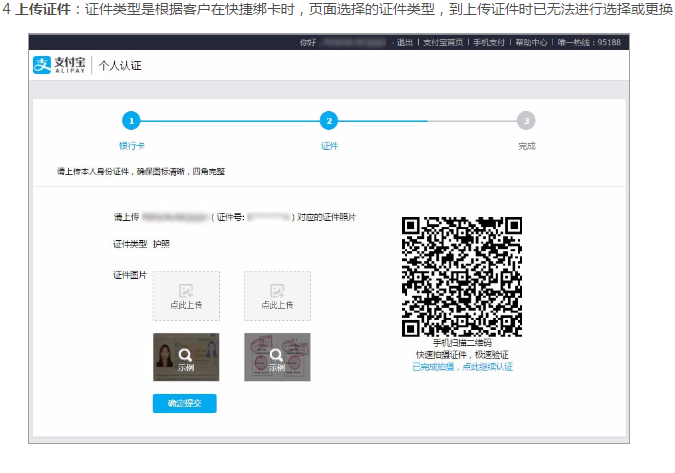The image size is (675, 473).
Task: Click magnifier on the passport photo page example
Action: point(186,354)
